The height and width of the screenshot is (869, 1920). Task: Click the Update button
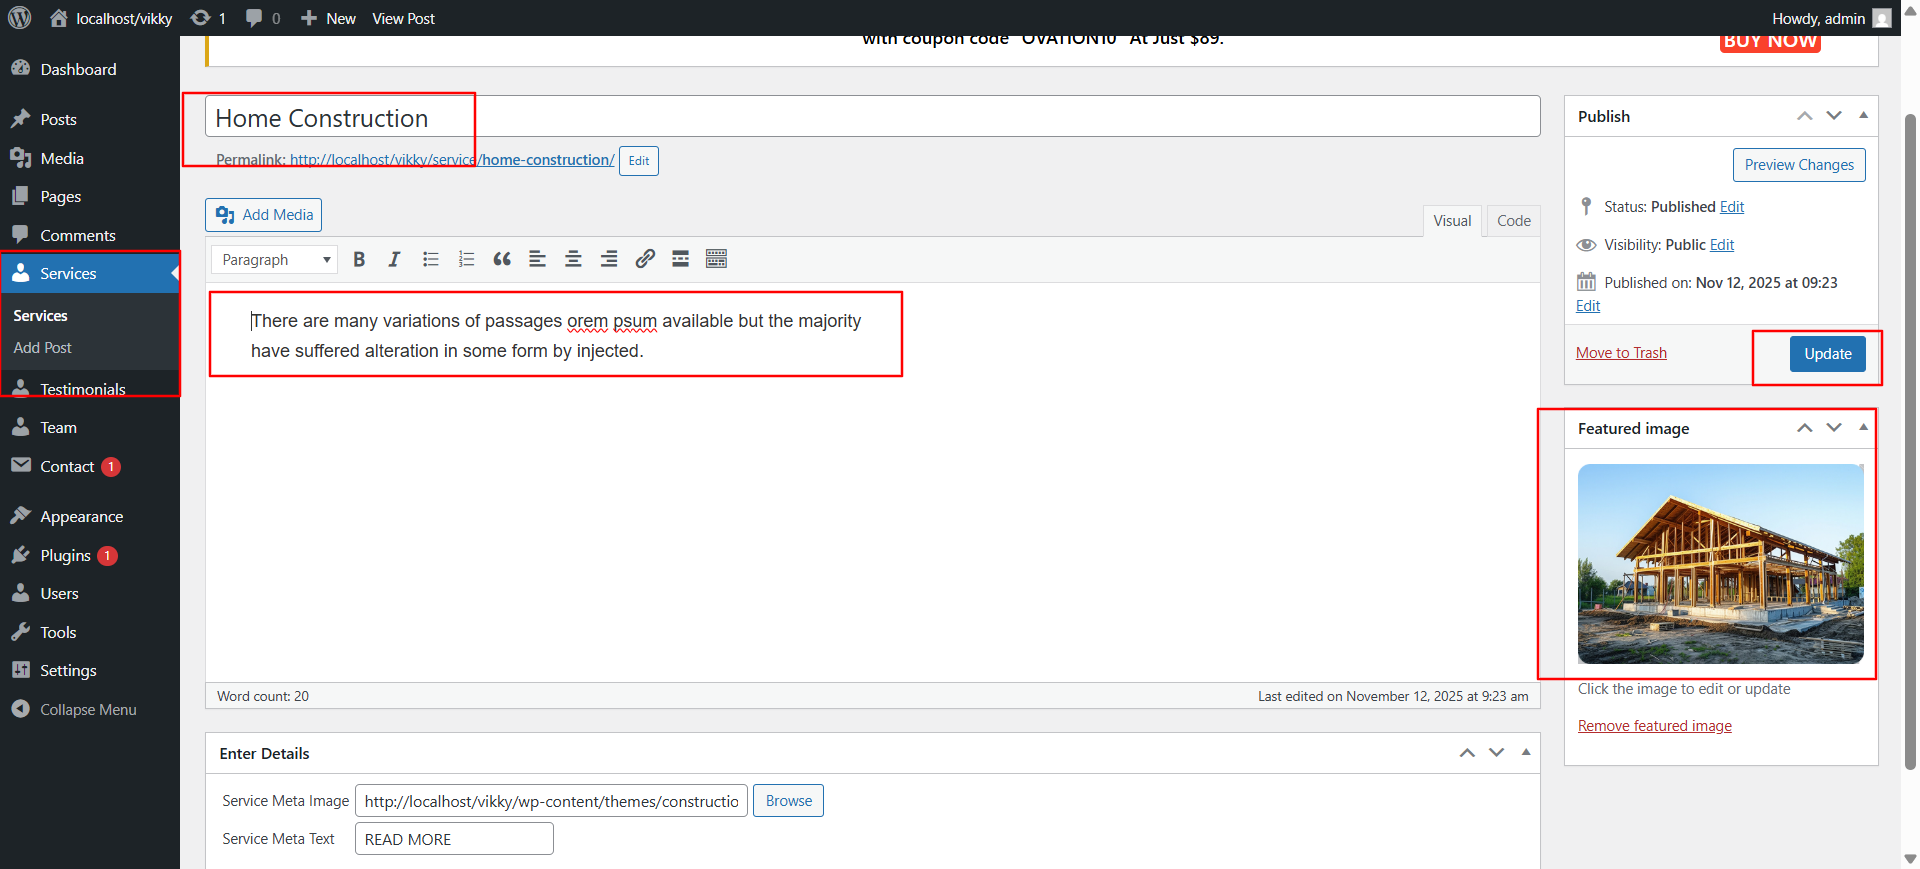pos(1827,354)
